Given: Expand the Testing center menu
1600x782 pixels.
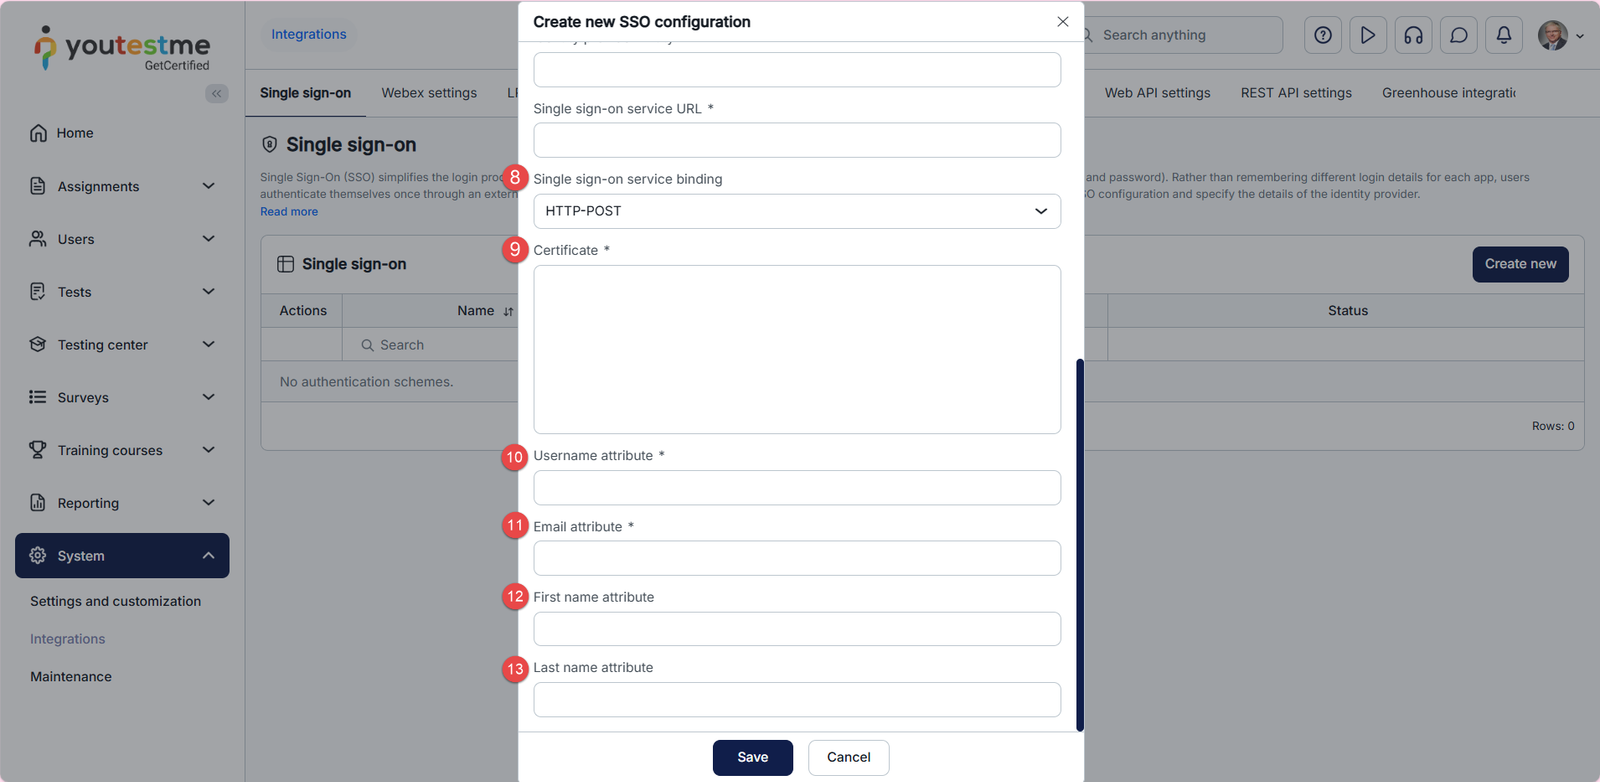Looking at the screenshot, I should (x=208, y=344).
